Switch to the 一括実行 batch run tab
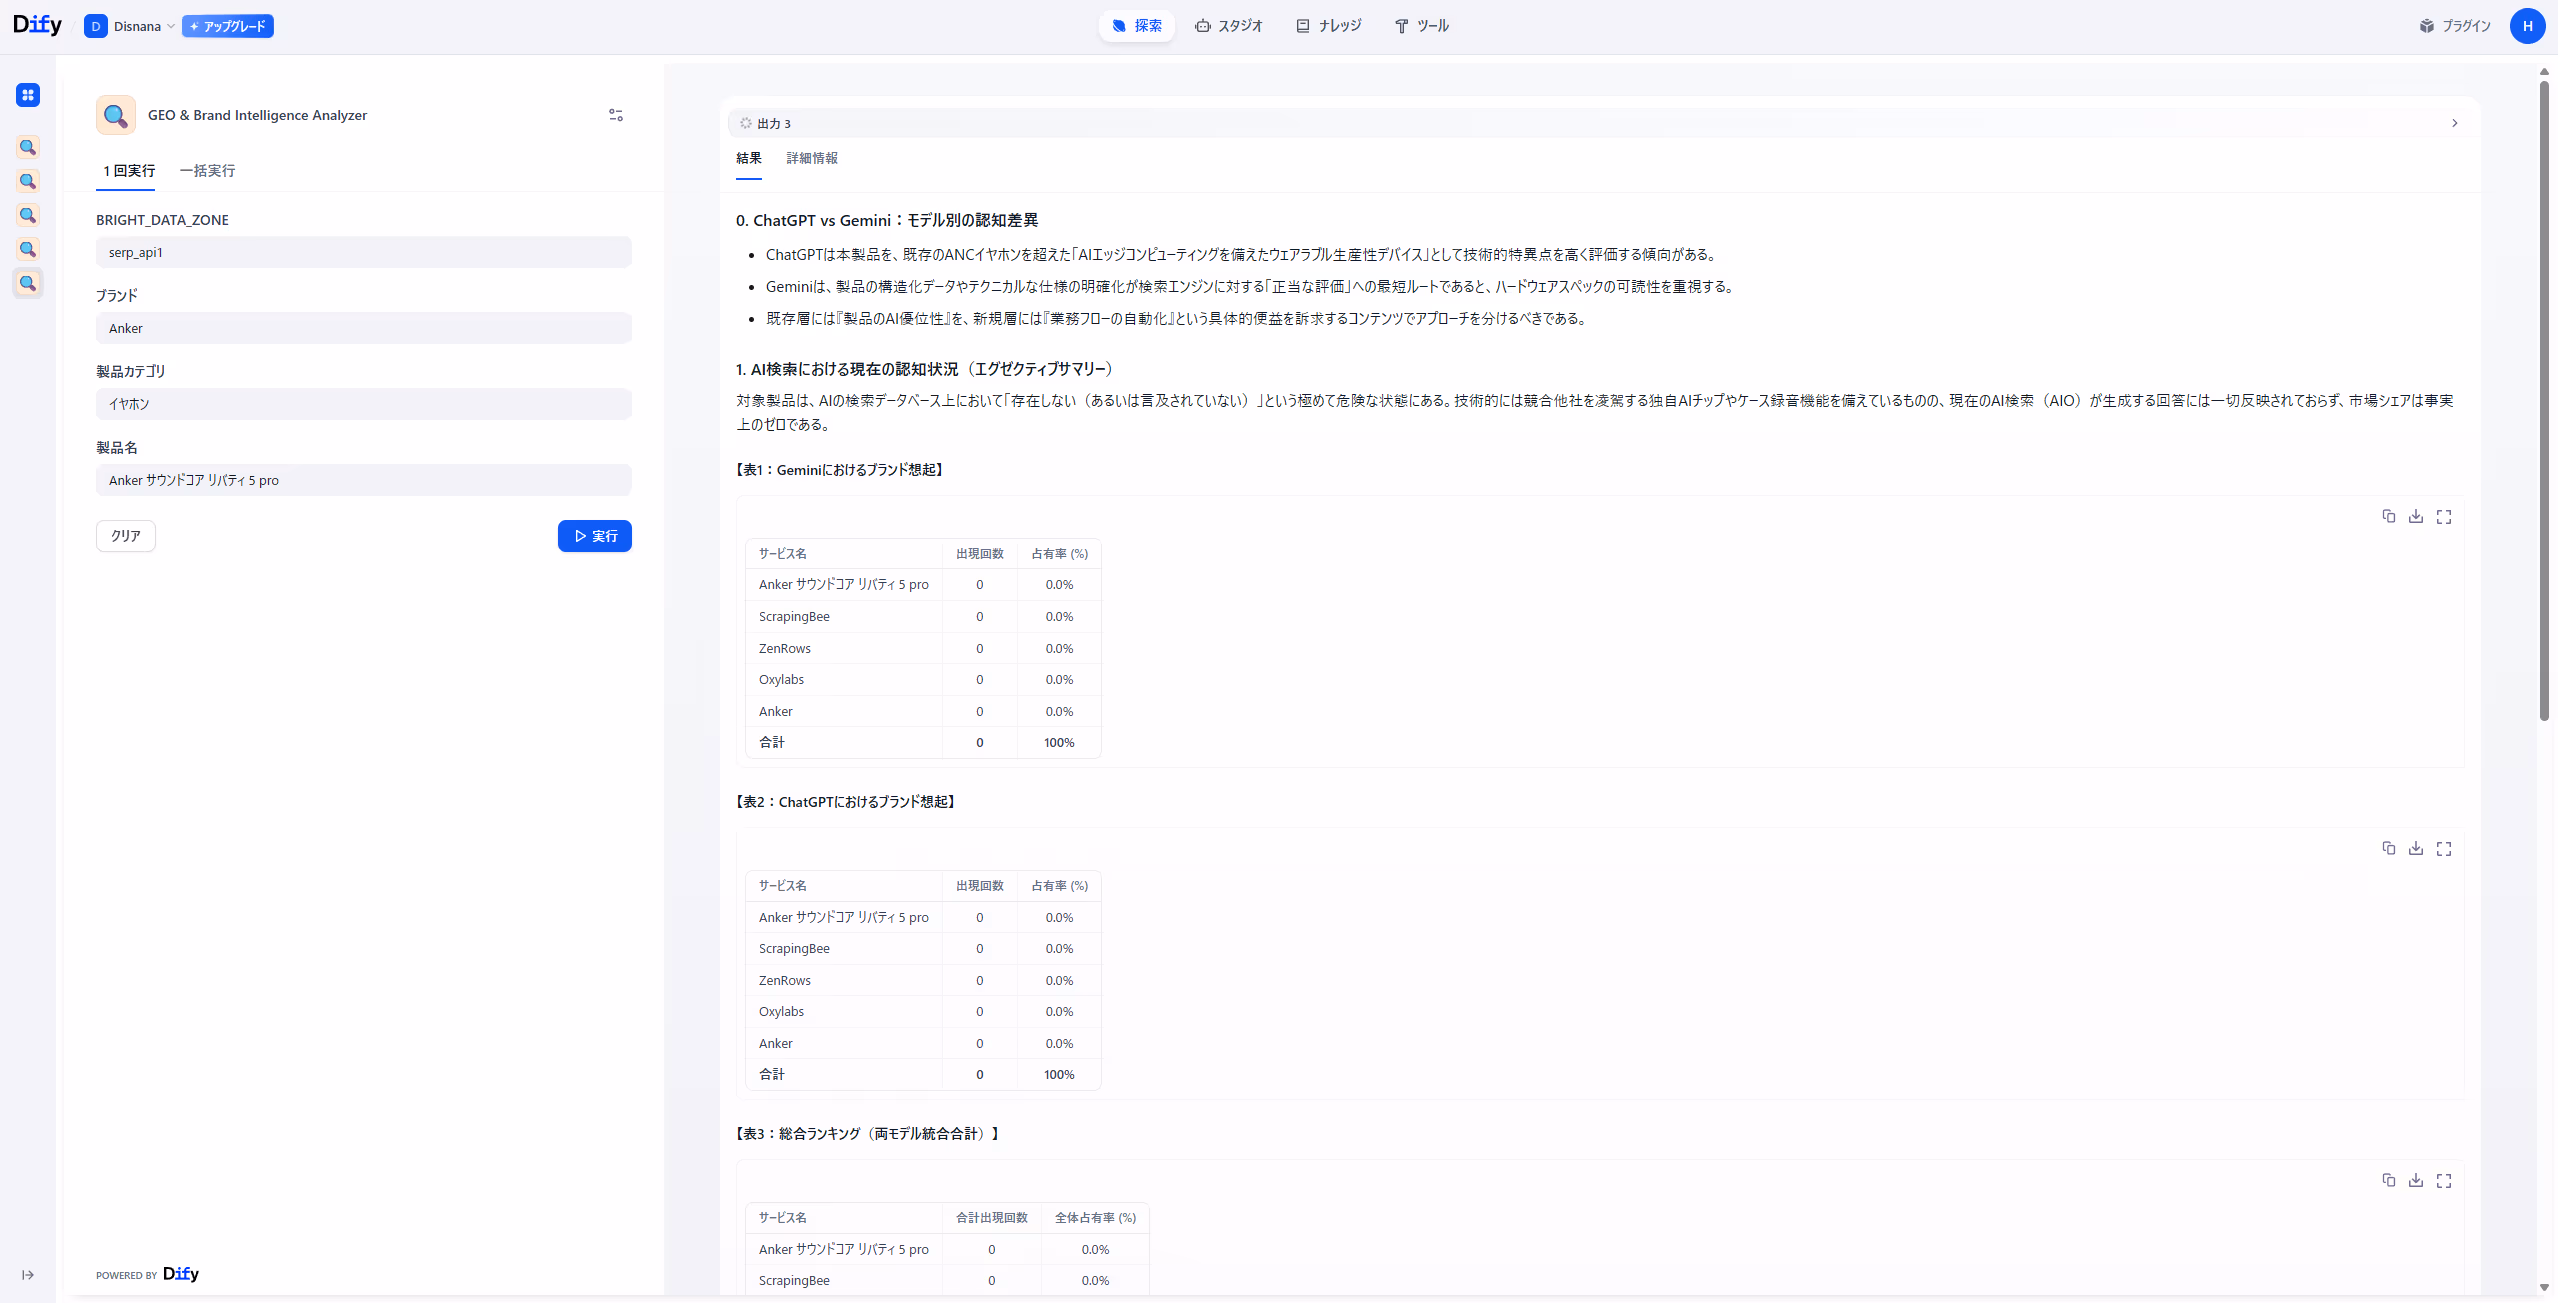 207,171
